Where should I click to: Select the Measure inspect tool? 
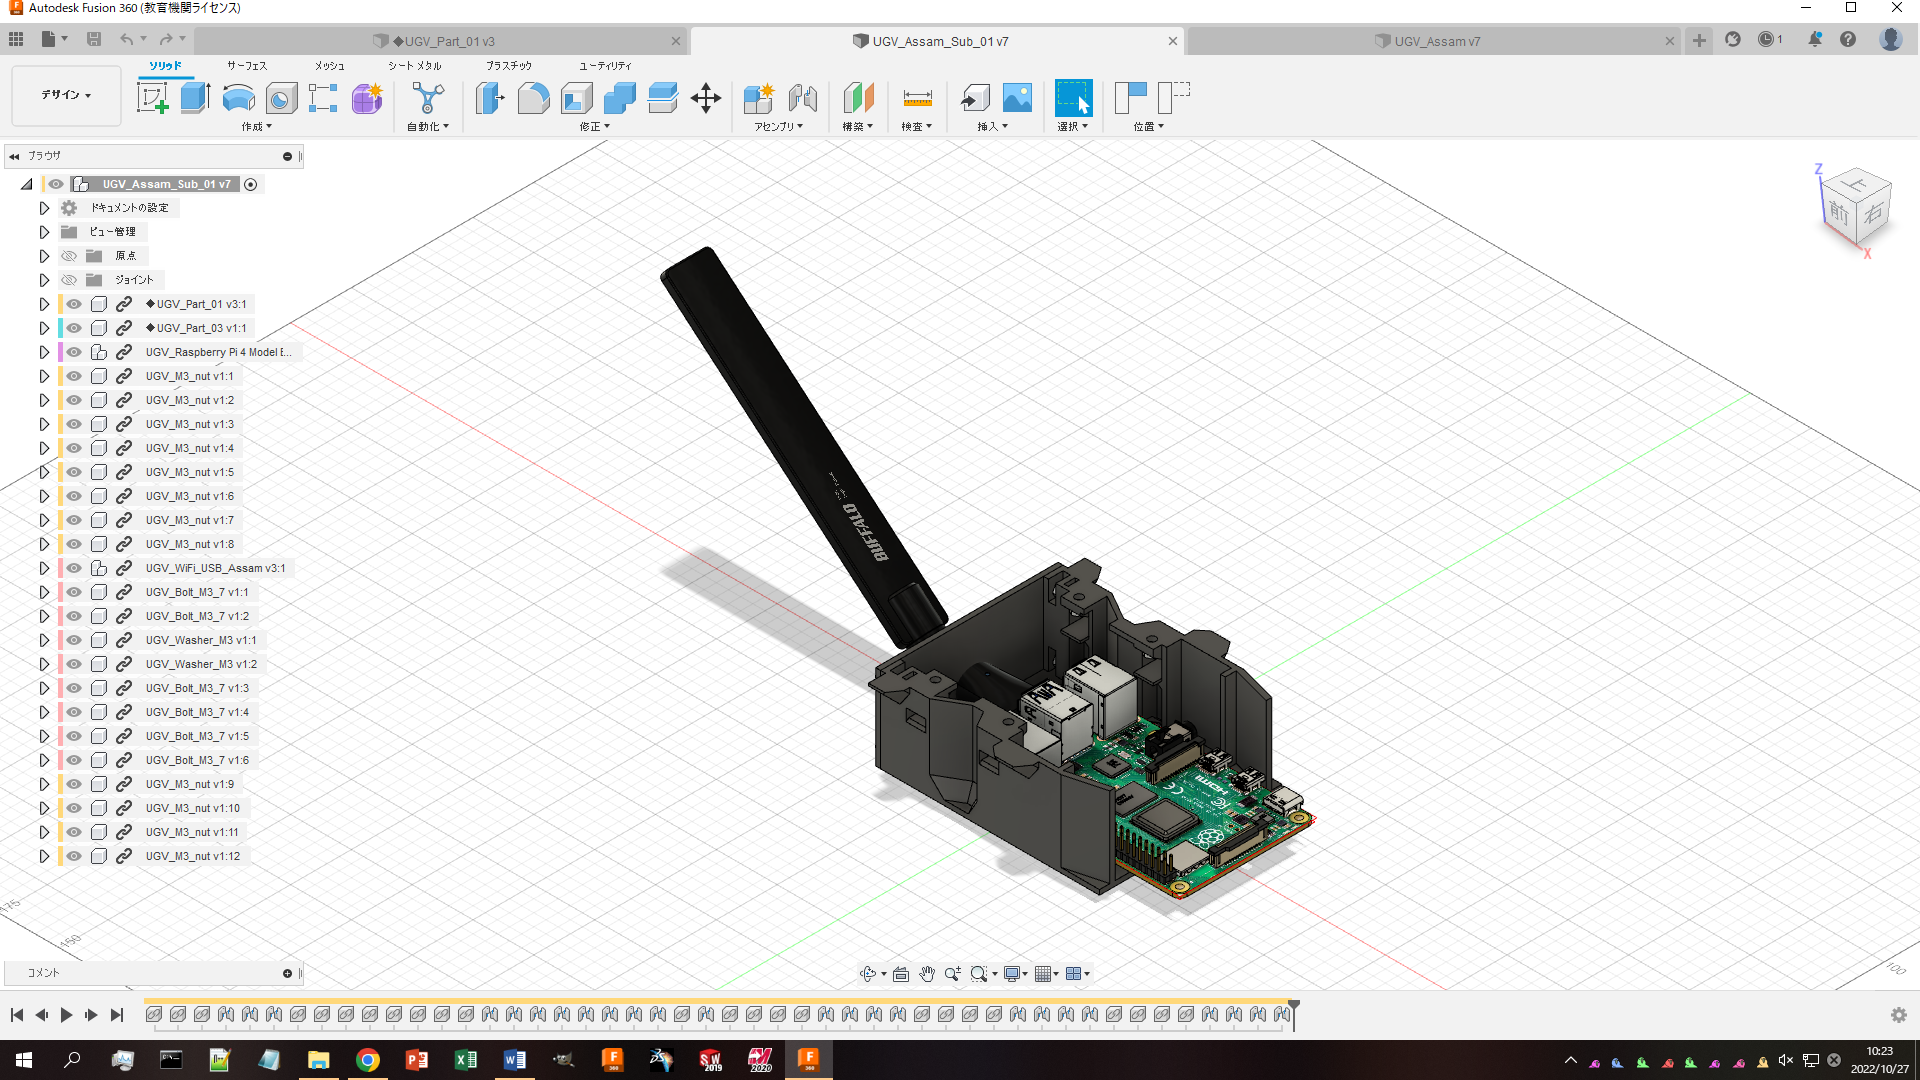(917, 98)
